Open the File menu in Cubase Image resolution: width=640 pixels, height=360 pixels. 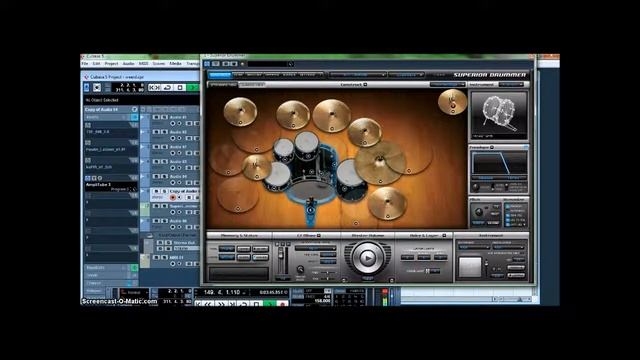85,64
